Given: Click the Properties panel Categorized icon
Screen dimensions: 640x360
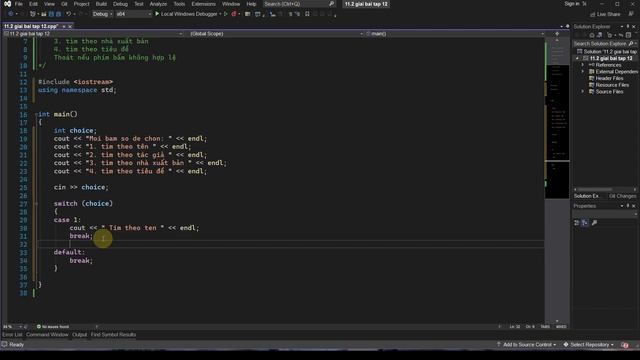Looking at the screenshot, I should pos(577,223).
